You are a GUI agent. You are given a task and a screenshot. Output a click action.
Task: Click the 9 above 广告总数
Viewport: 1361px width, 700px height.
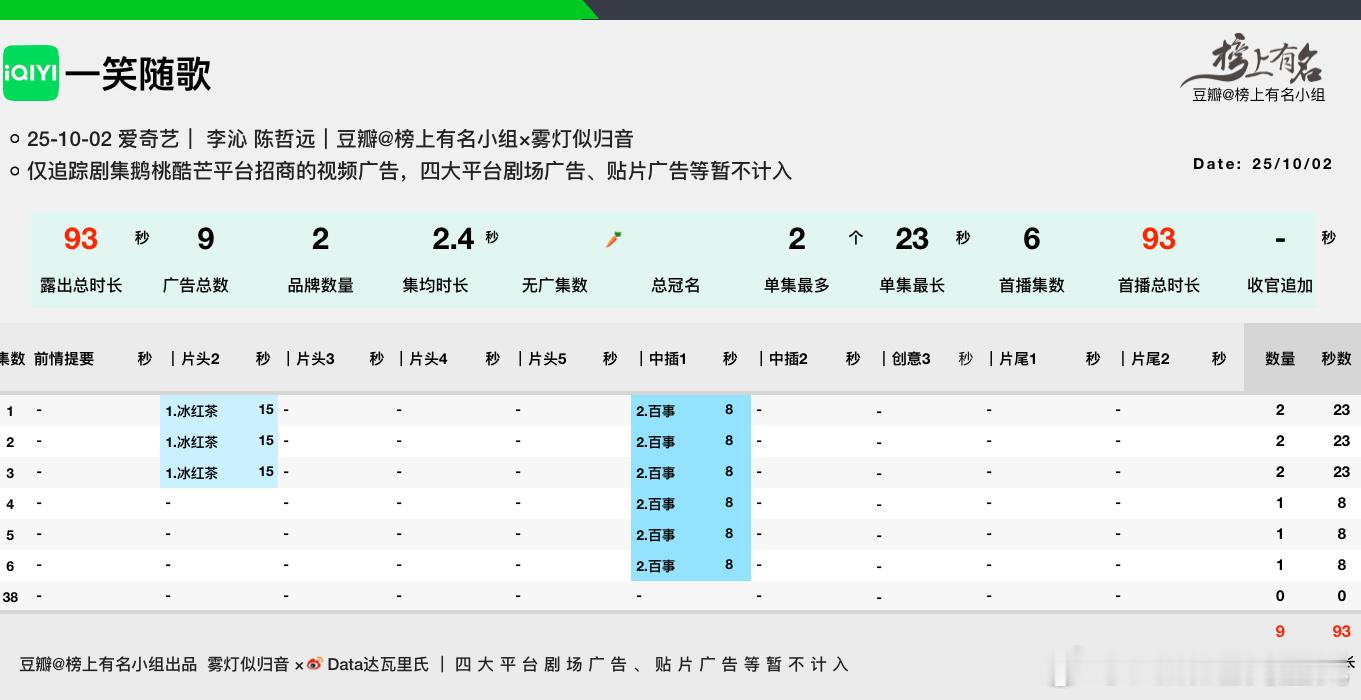(x=205, y=239)
